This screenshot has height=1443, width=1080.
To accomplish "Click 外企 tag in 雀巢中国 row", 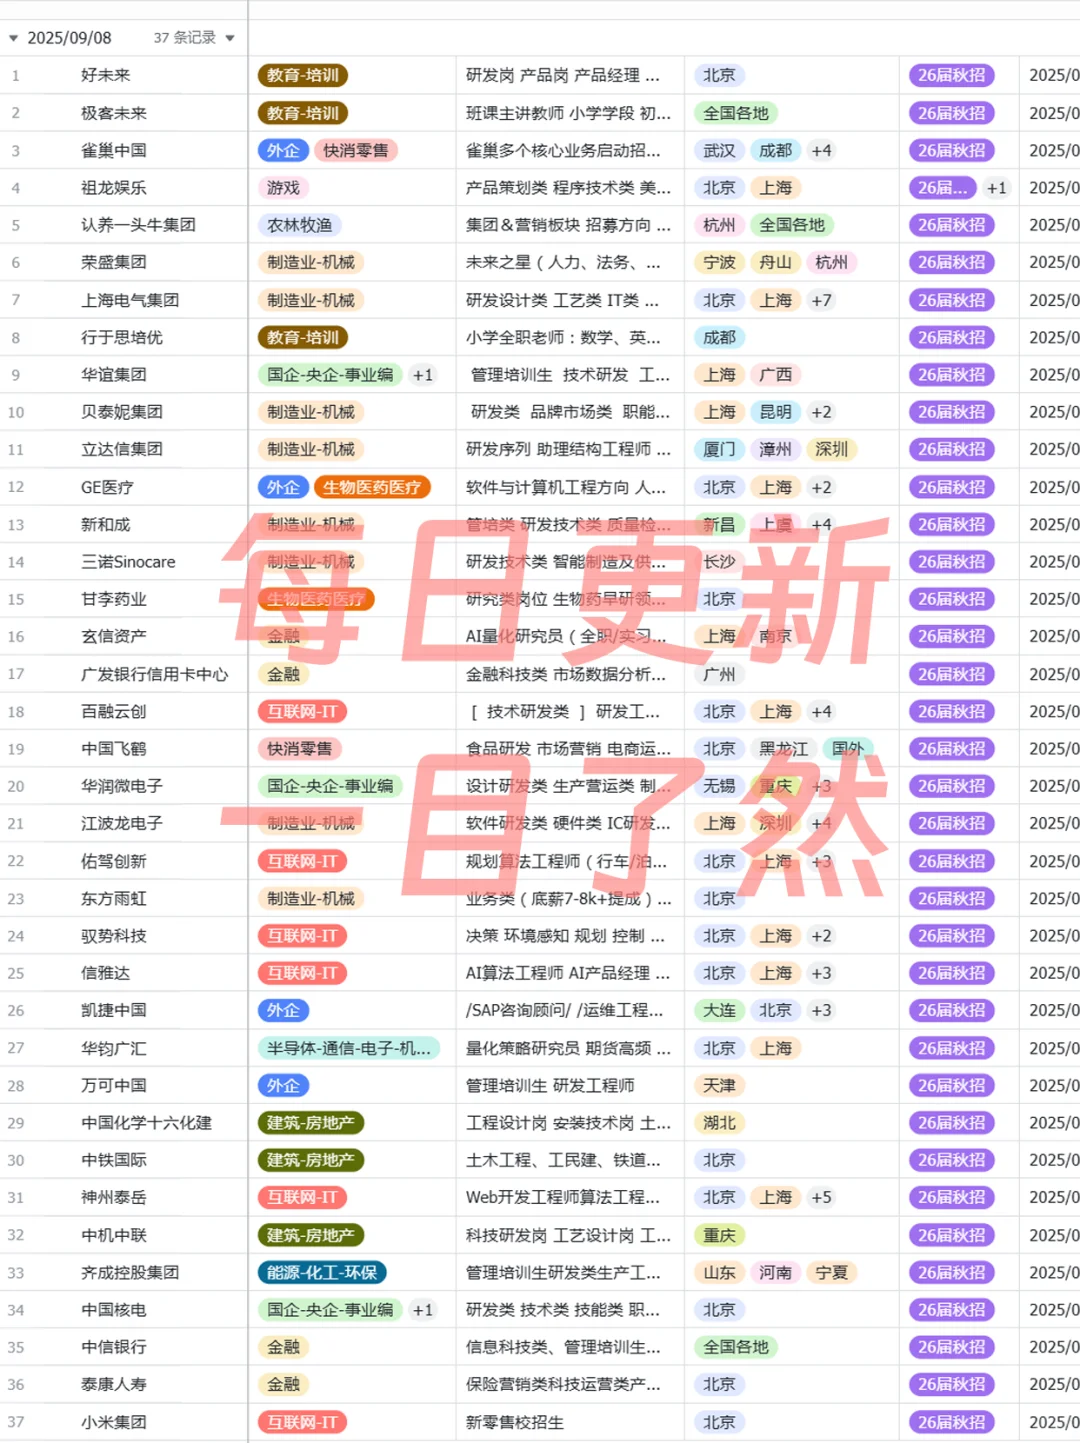I will tap(283, 150).
